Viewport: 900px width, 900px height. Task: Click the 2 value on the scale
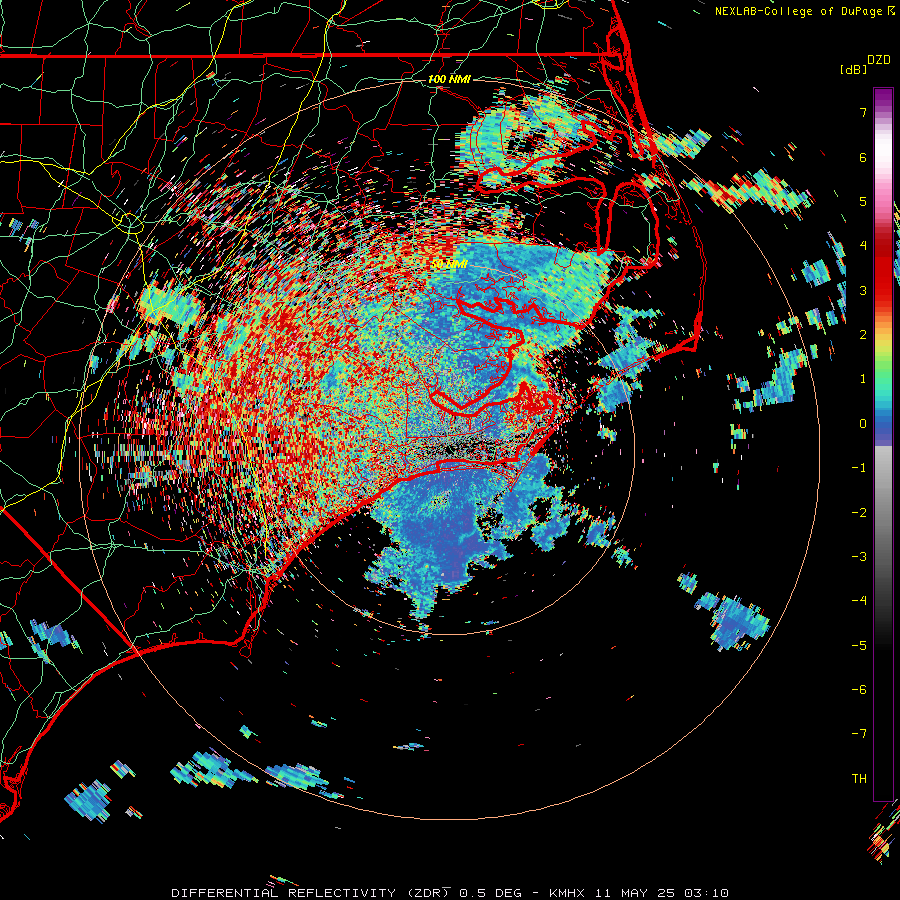coord(863,335)
